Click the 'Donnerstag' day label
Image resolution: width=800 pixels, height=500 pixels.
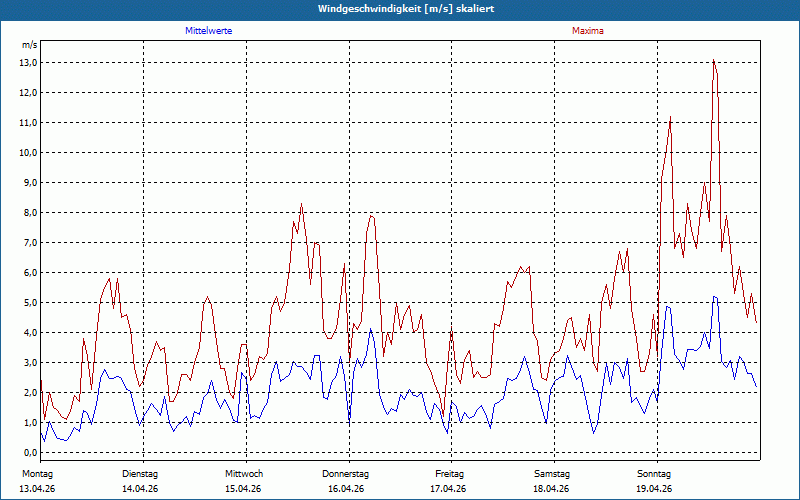pos(345,474)
